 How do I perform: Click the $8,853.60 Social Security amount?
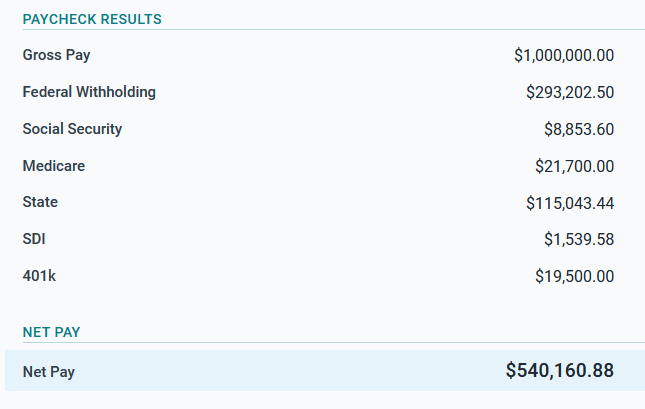tap(579, 129)
